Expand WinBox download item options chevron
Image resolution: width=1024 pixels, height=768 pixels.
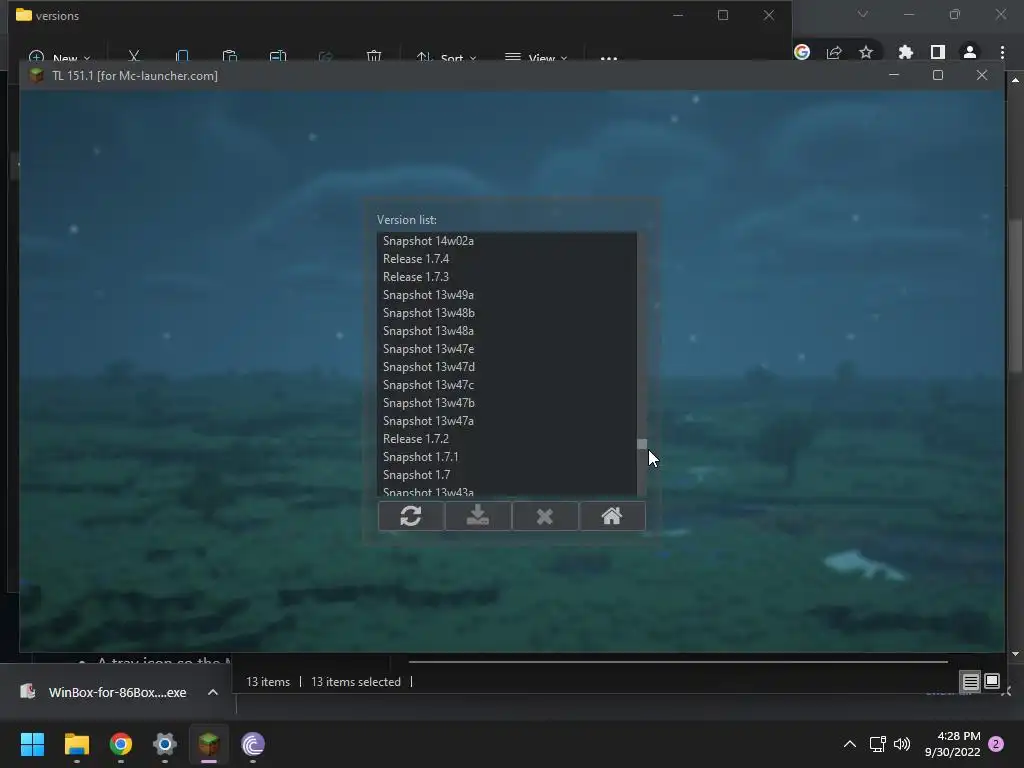point(213,692)
